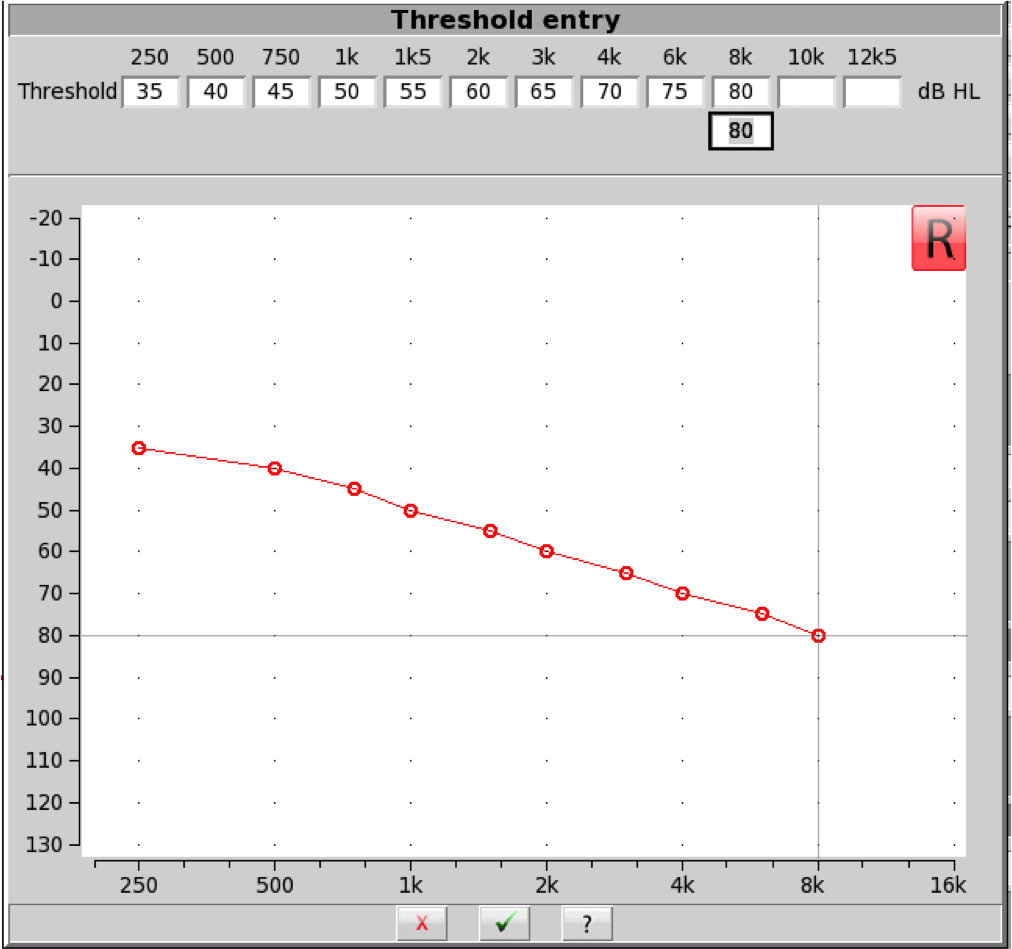Screen dimensions: 1012x949
Task: Click the 2k data point at 60 dB
Action: (547, 551)
